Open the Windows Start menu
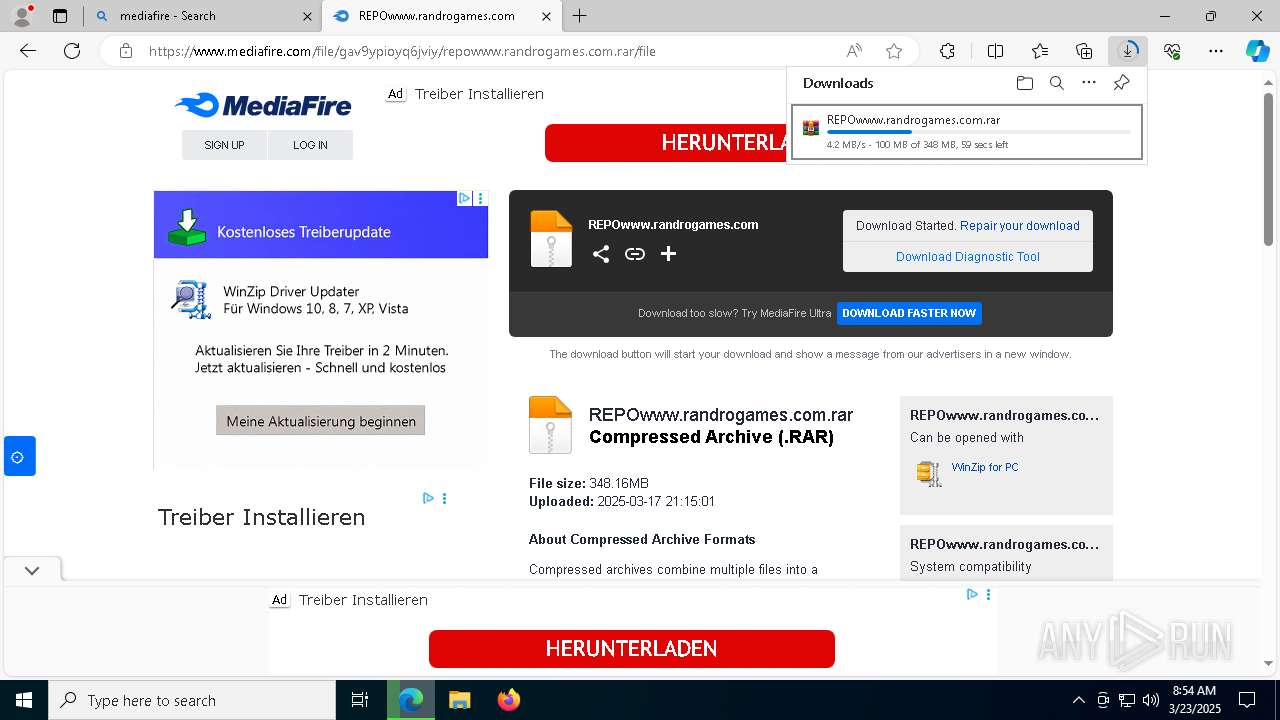Screen dimensions: 1280x720 24,700
